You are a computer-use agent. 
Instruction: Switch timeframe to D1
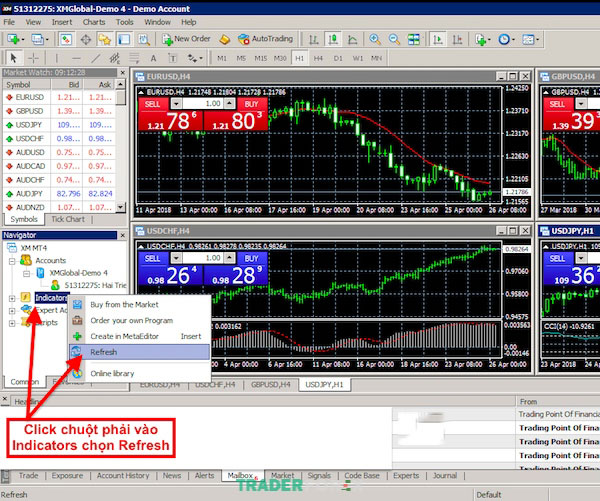click(338, 58)
